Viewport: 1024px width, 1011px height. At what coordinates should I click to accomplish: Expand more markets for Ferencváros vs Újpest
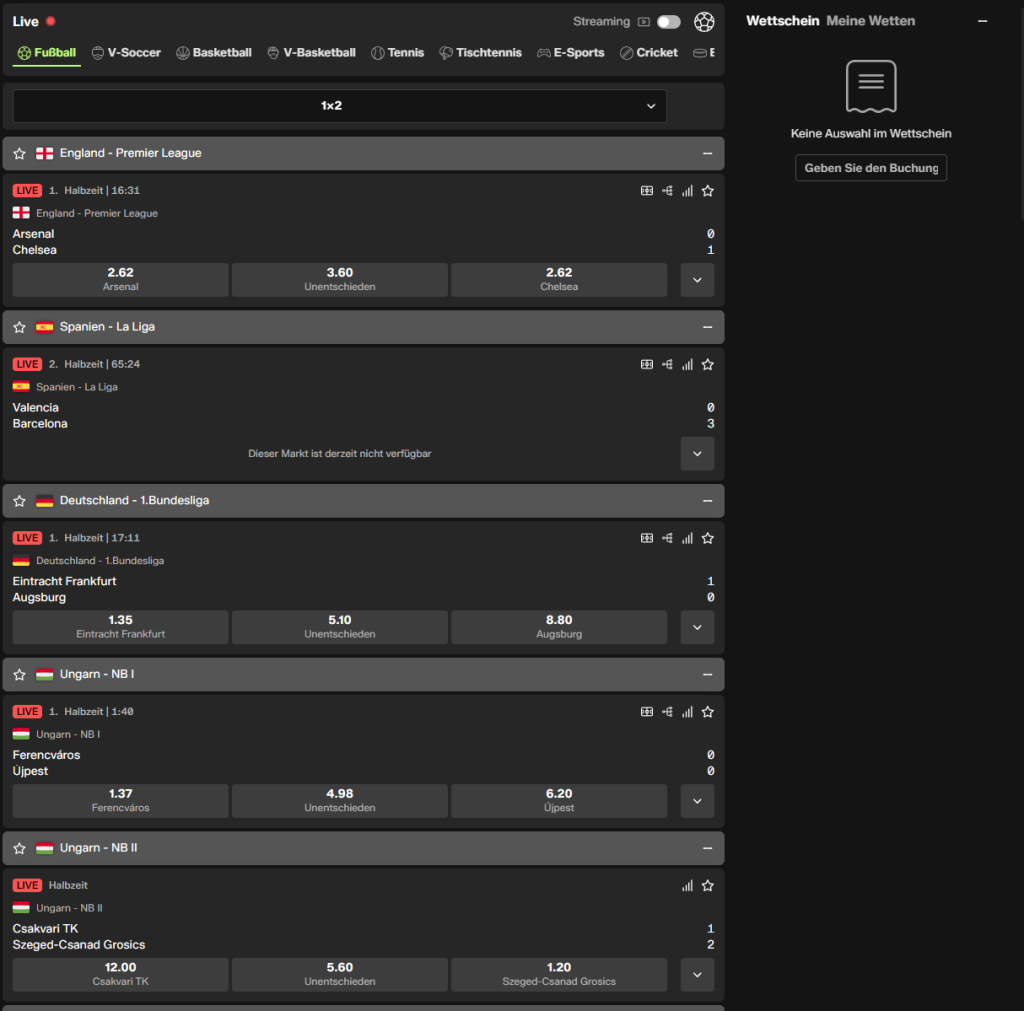coord(697,801)
